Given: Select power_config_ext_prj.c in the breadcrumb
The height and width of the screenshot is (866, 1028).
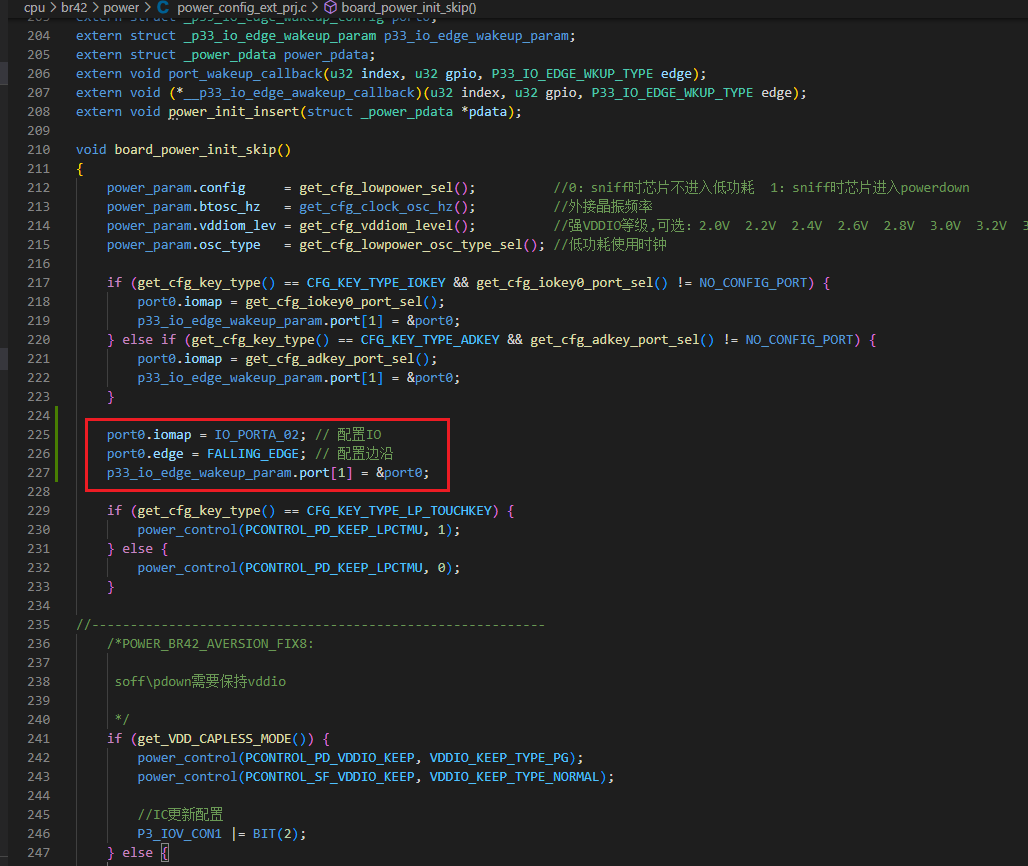Looking at the screenshot, I should [x=242, y=7].
